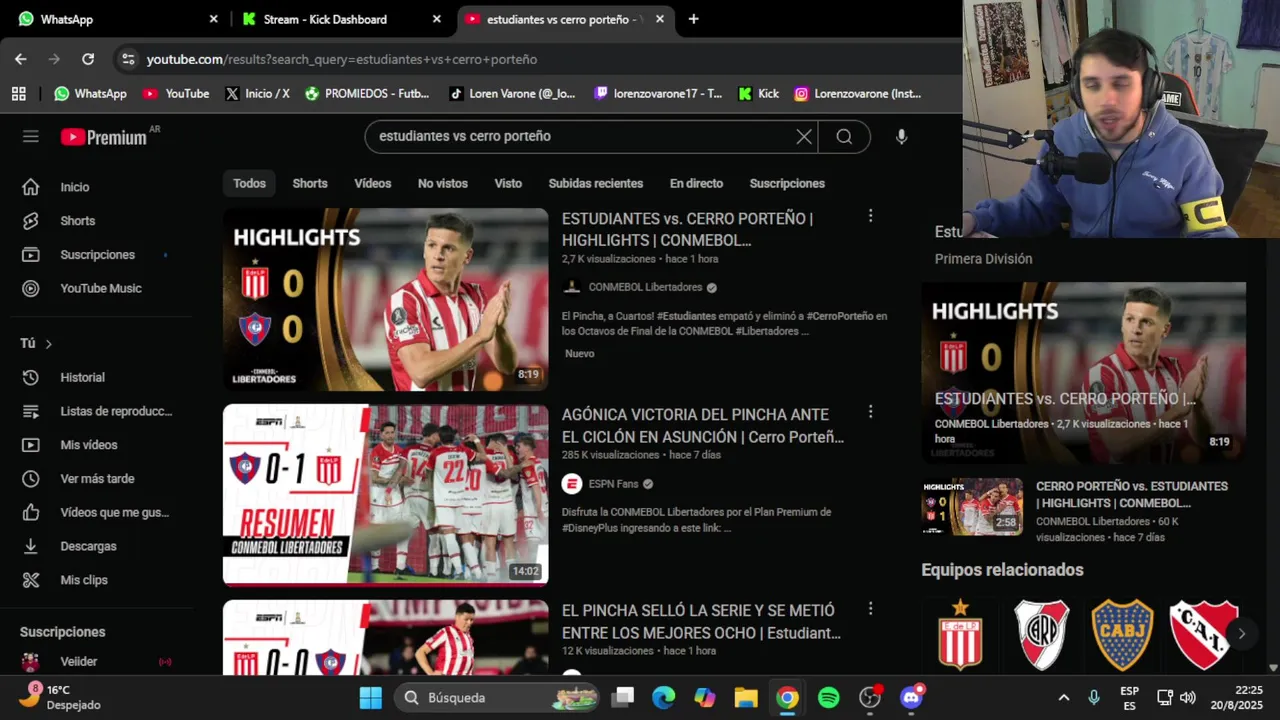Image resolution: width=1280 pixels, height=720 pixels.
Task: Show hidden system tray icons chevron
Action: (x=1064, y=698)
